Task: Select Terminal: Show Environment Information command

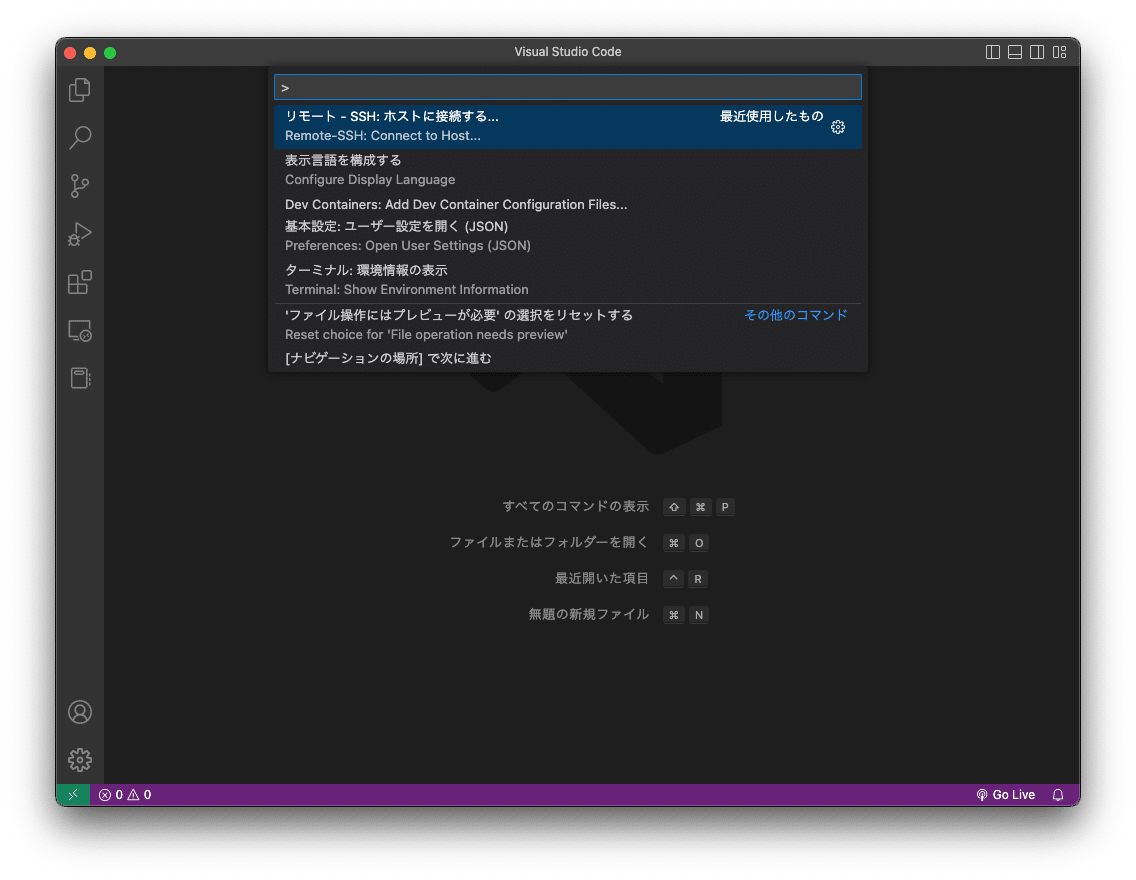Action: [x=568, y=280]
